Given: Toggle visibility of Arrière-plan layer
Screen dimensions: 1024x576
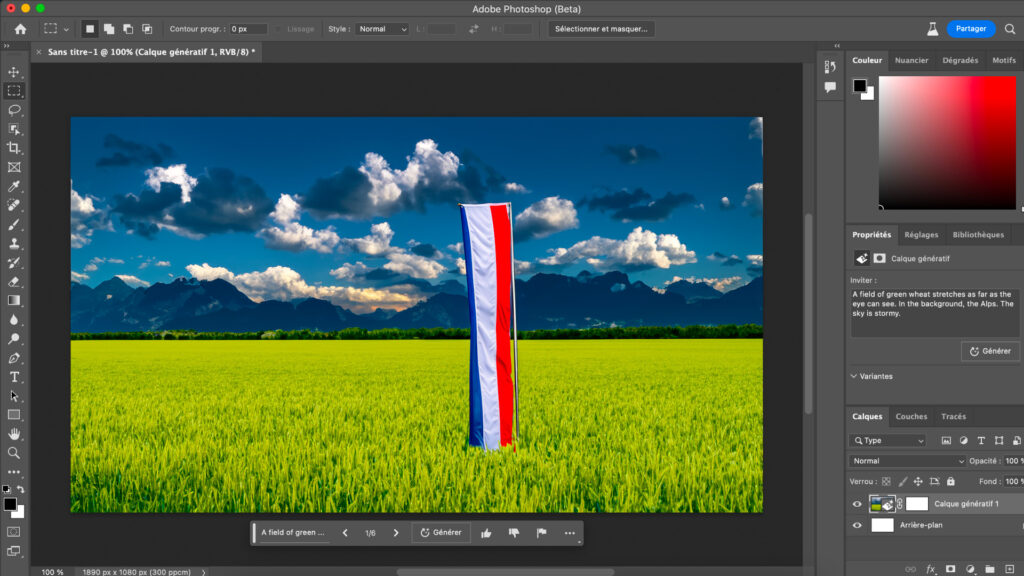Looking at the screenshot, I should pyautogui.click(x=857, y=525).
